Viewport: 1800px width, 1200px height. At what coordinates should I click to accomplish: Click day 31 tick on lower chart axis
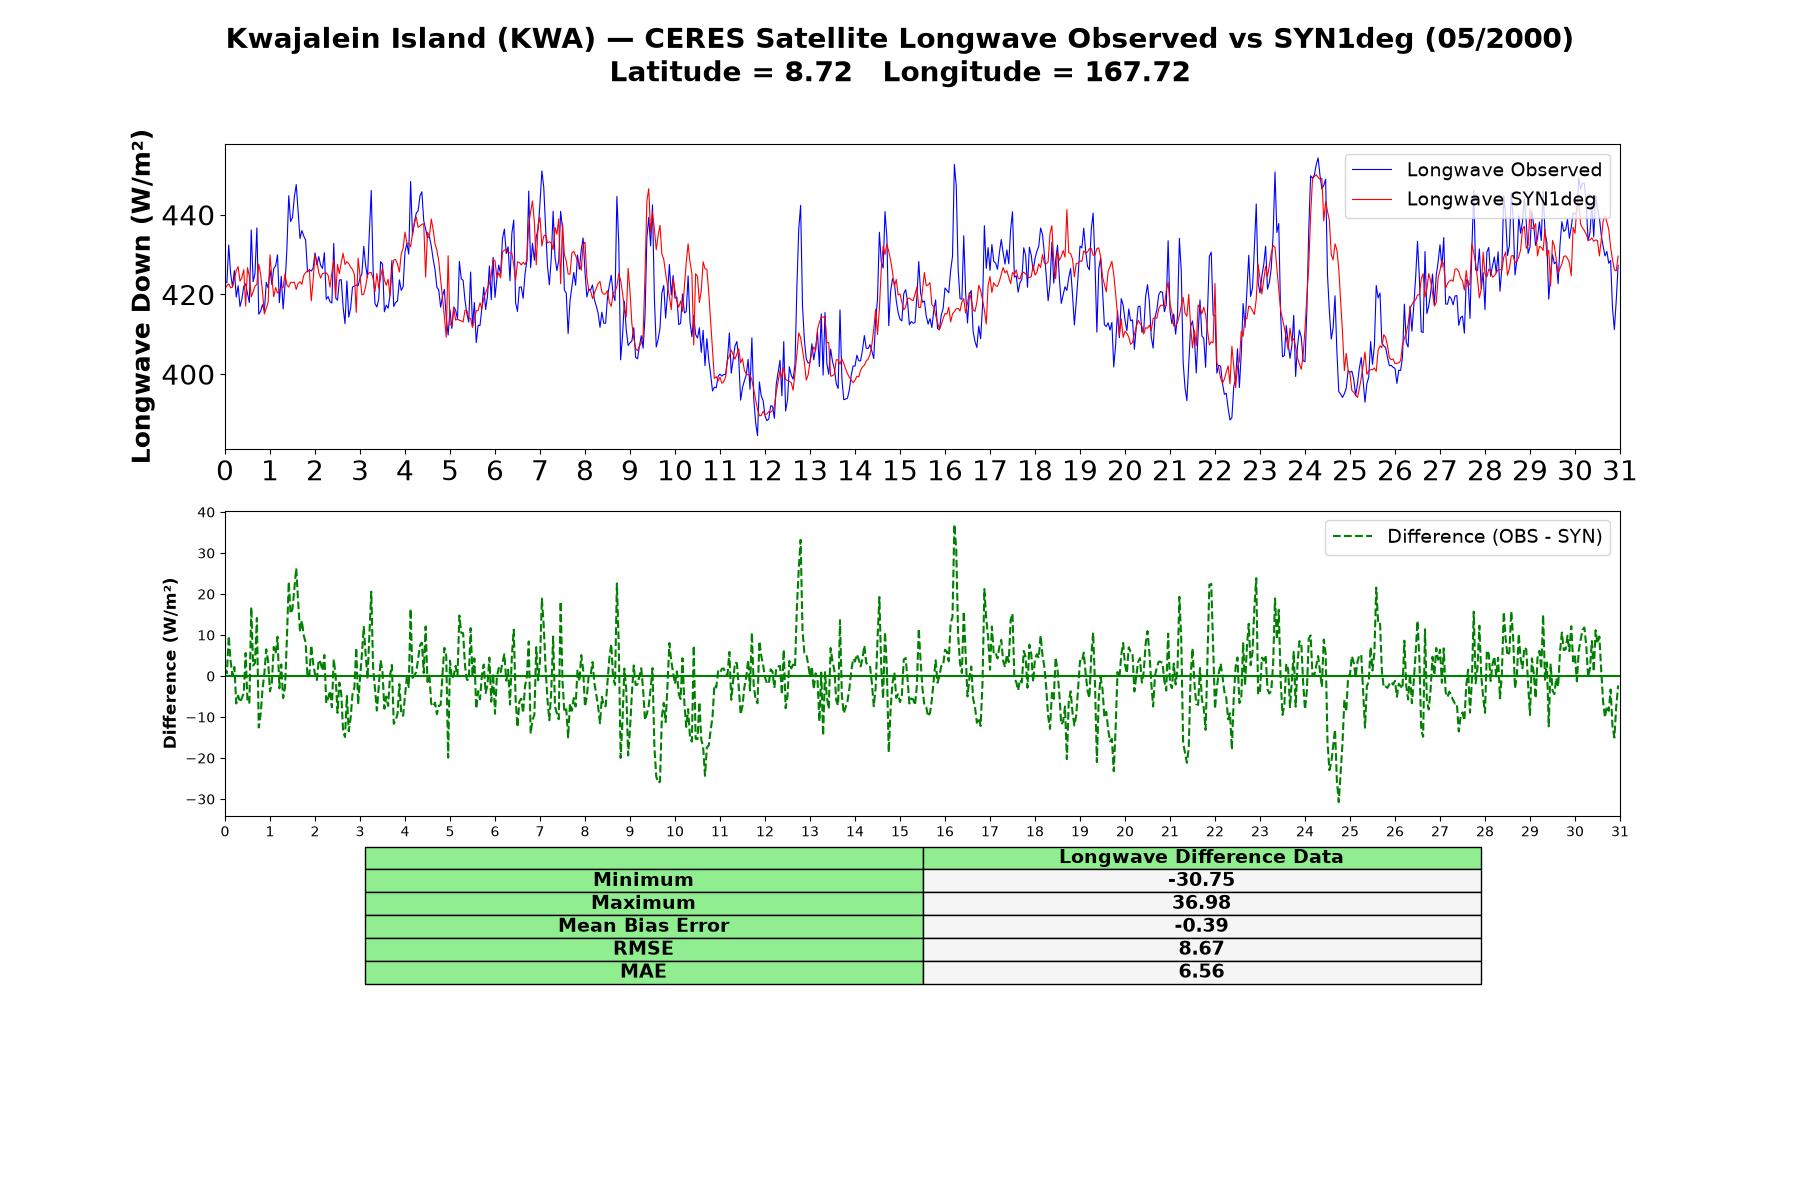pos(1620,832)
